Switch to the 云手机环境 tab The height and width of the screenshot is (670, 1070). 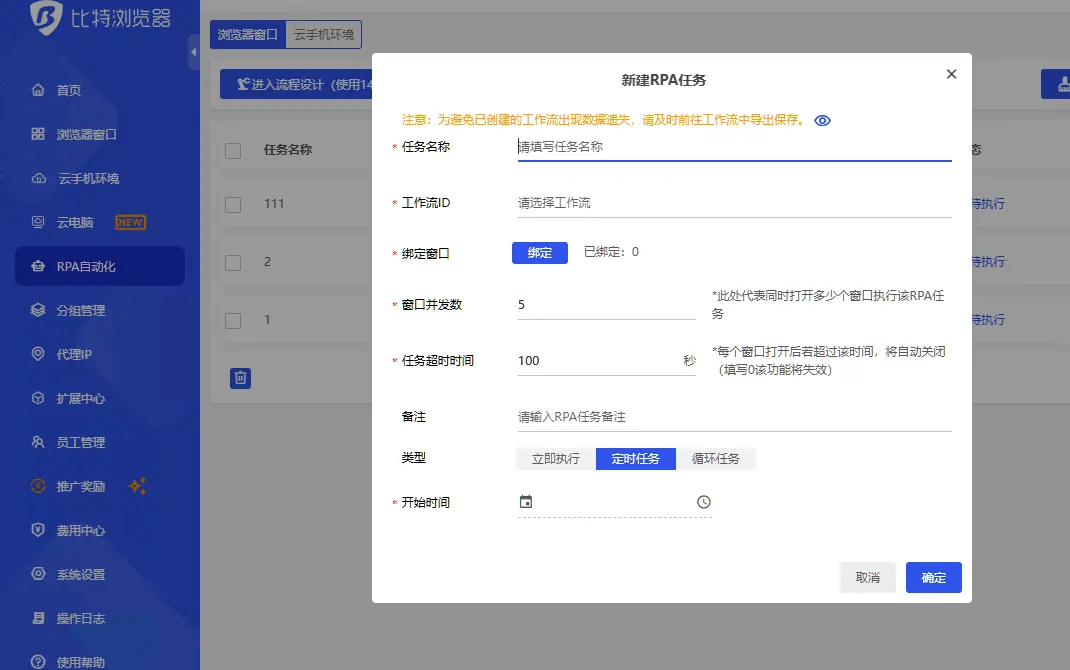(x=323, y=34)
